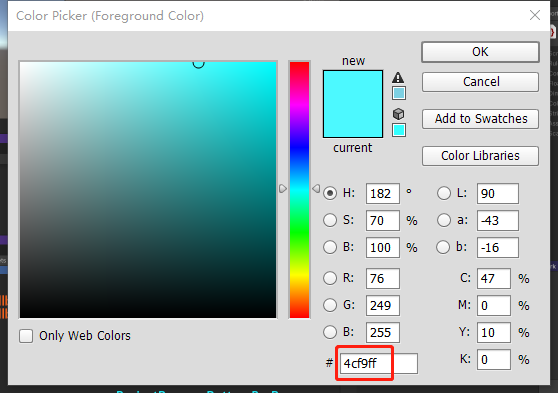
Task: Open Color Libraries
Action: [x=480, y=156]
